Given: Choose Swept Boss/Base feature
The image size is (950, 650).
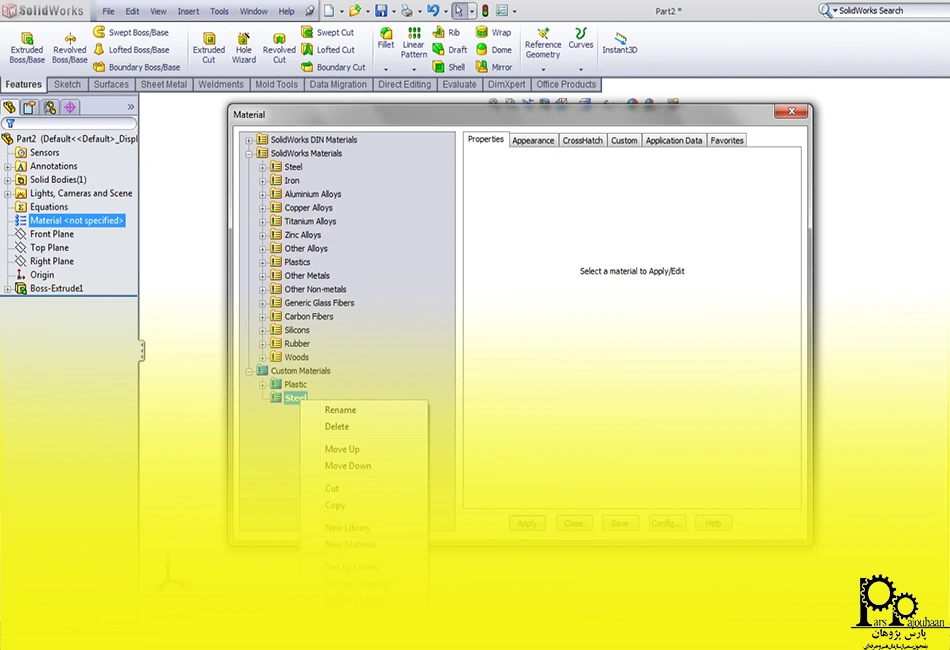Looking at the screenshot, I should [131, 32].
